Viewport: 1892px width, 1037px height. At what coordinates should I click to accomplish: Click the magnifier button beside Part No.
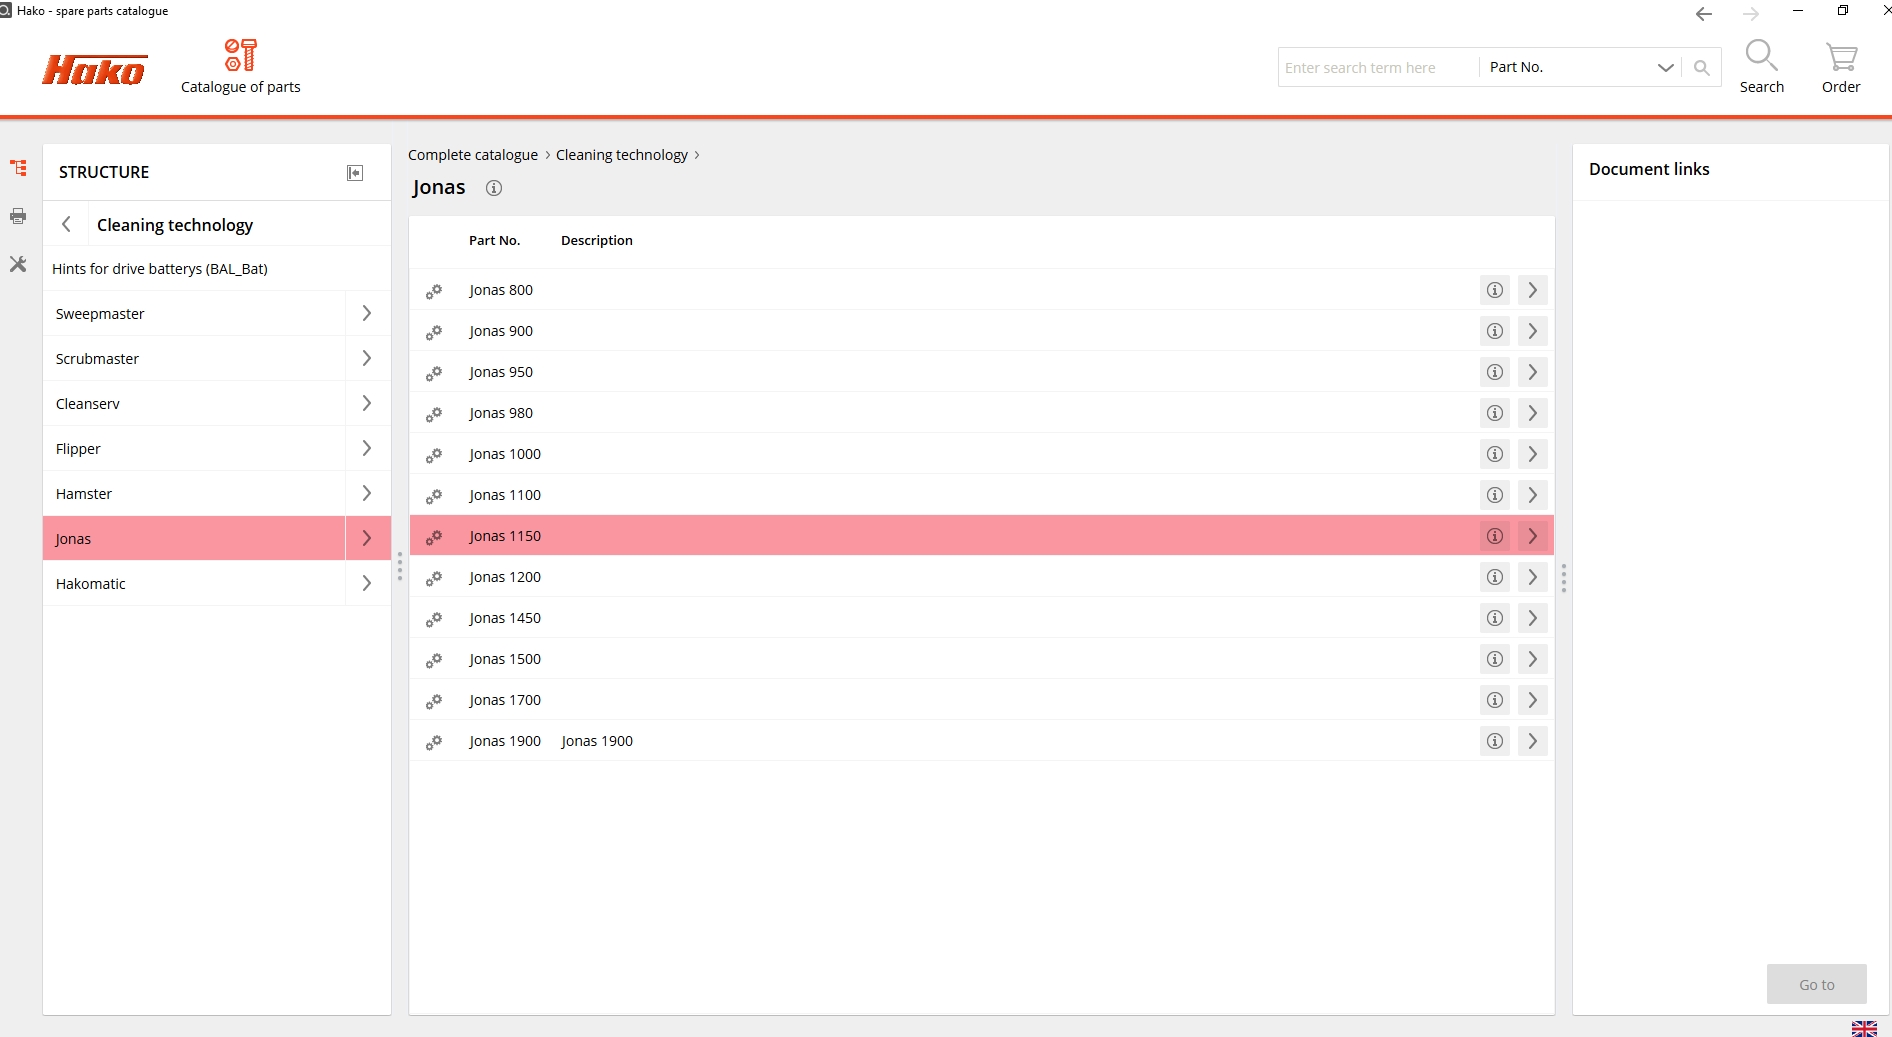[x=1701, y=67]
